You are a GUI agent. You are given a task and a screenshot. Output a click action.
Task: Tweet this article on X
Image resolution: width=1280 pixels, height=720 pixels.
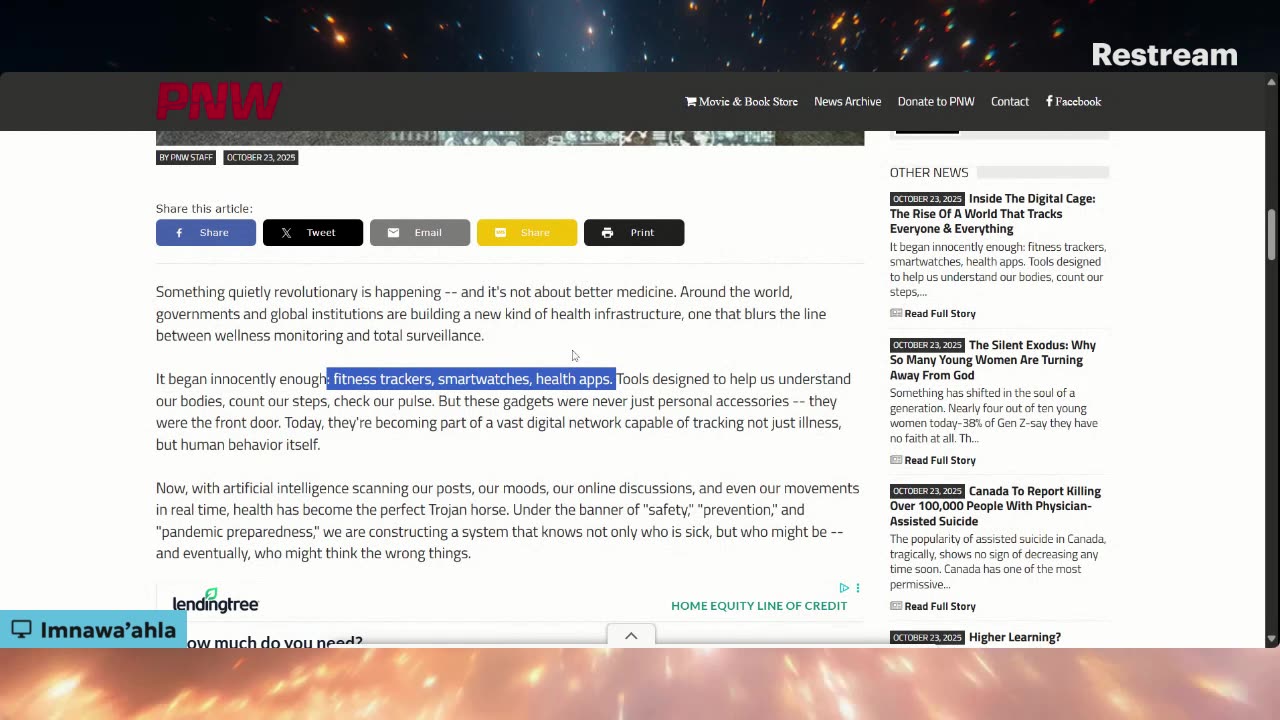click(x=313, y=232)
